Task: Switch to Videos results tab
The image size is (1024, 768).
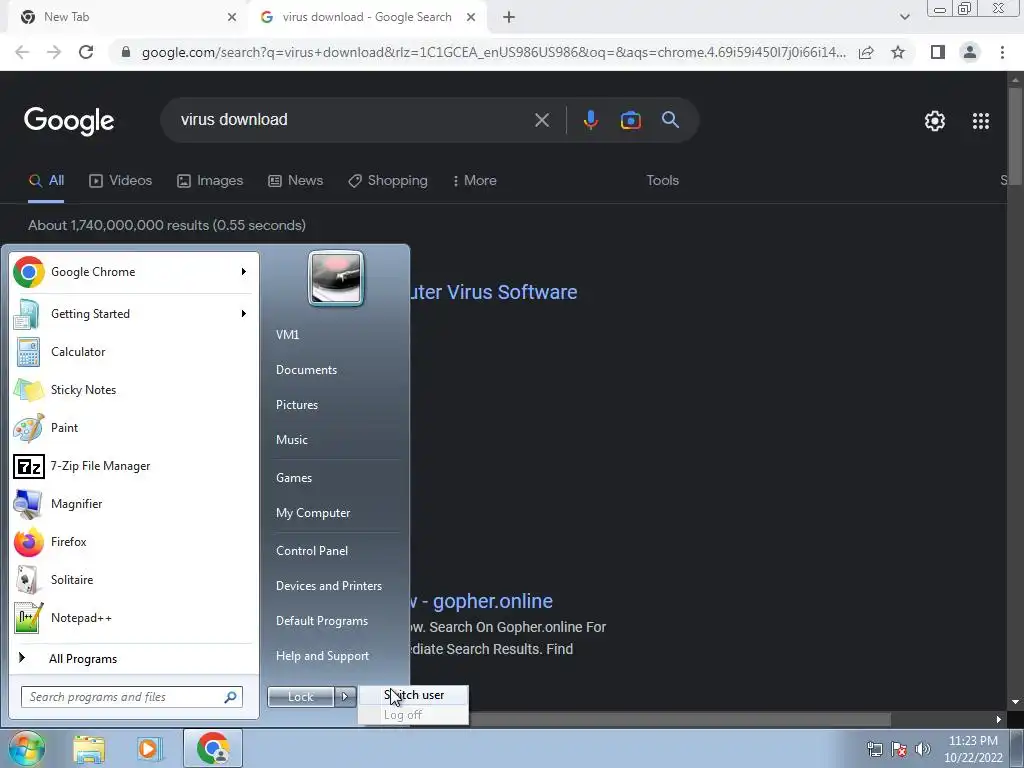Action: click(x=121, y=180)
